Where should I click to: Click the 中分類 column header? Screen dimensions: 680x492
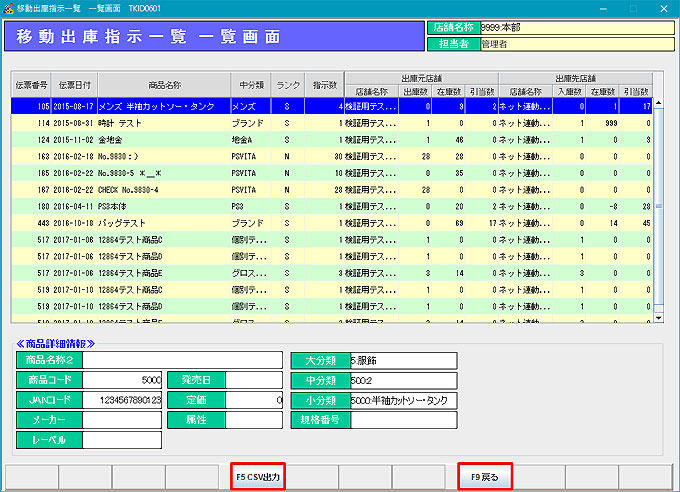coord(249,84)
